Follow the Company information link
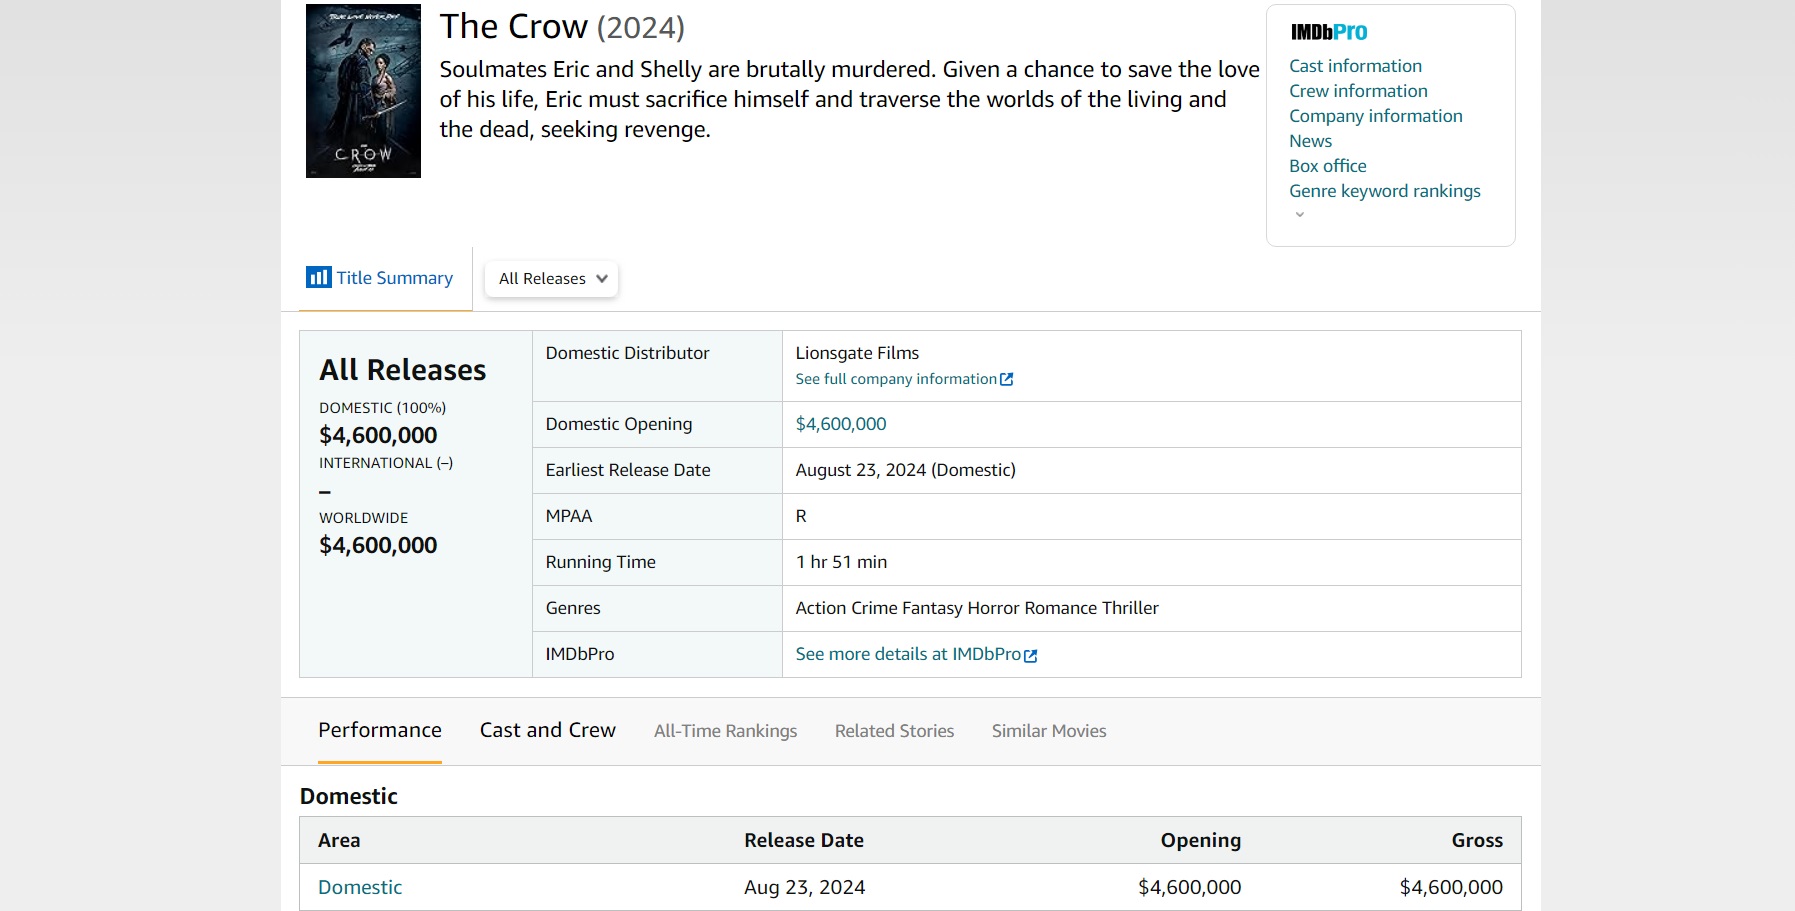The width and height of the screenshot is (1795, 911). pos(1375,116)
